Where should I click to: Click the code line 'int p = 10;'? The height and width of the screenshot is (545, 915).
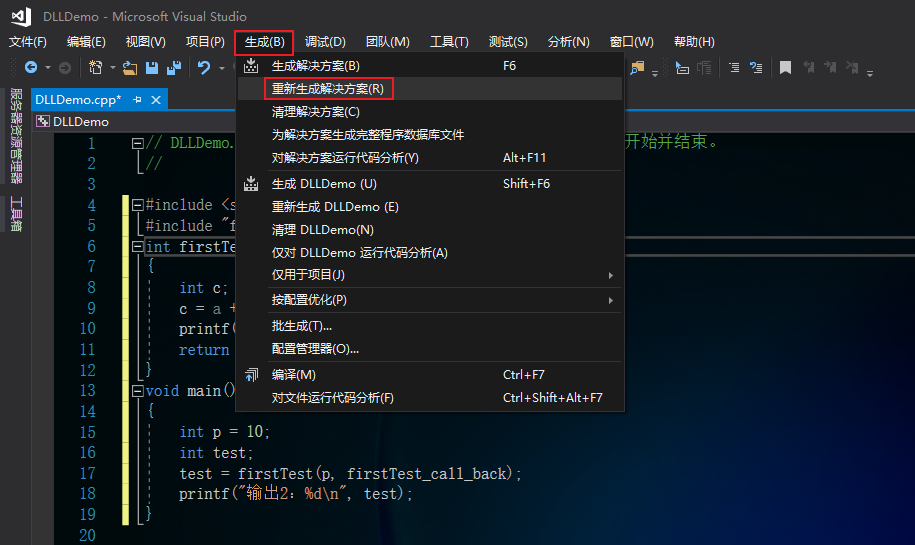click(x=225, y=432)
